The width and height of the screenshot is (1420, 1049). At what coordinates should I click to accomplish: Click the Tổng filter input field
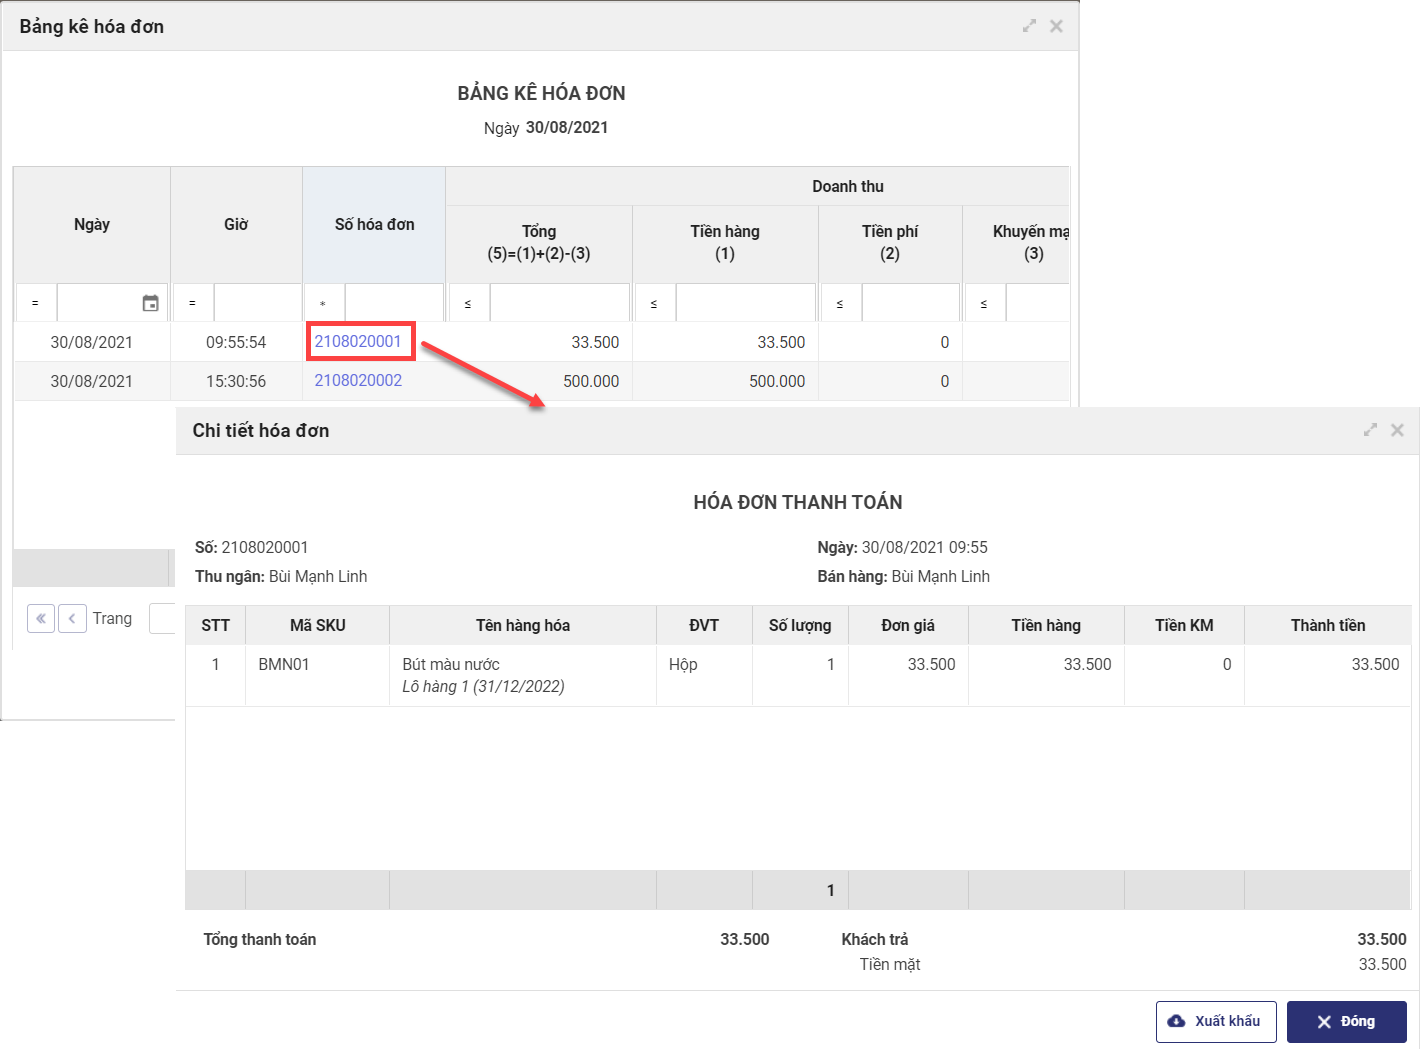560,303
